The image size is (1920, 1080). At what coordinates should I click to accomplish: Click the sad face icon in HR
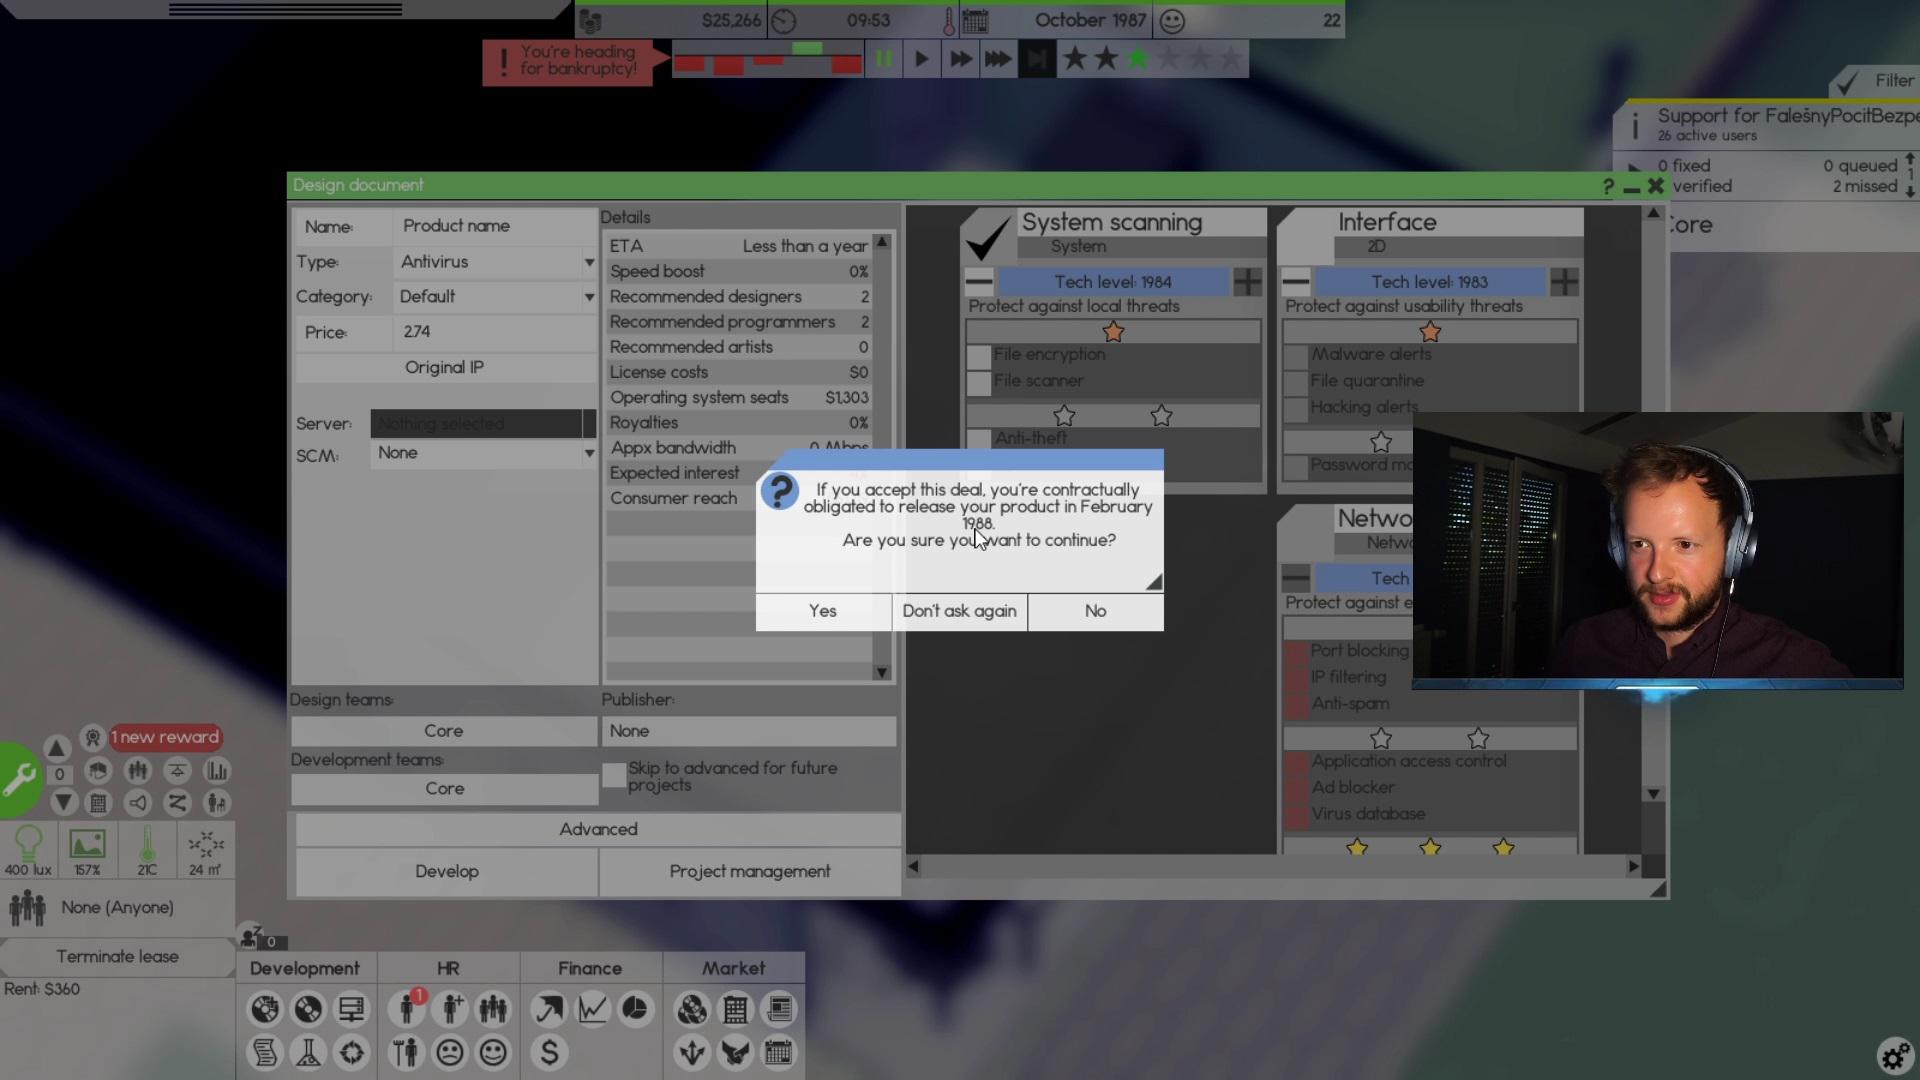450,1052
